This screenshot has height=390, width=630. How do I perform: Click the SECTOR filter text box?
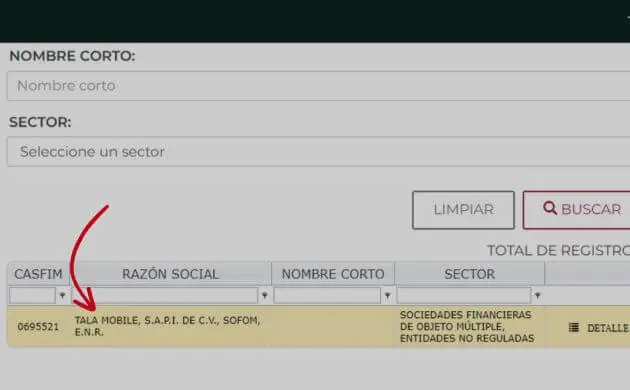coord(464,296)
